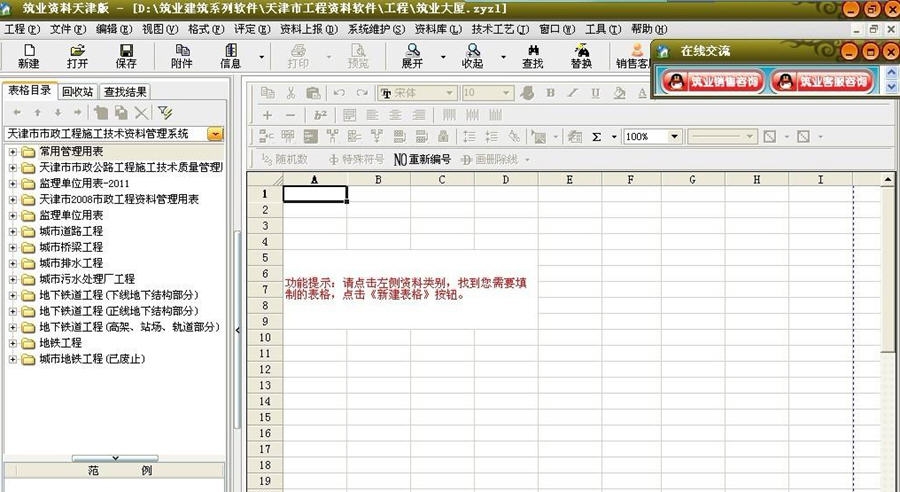Click the 替换 replace toolbar icon
This screenshot has width=900, height=492.
click(581, 56)
